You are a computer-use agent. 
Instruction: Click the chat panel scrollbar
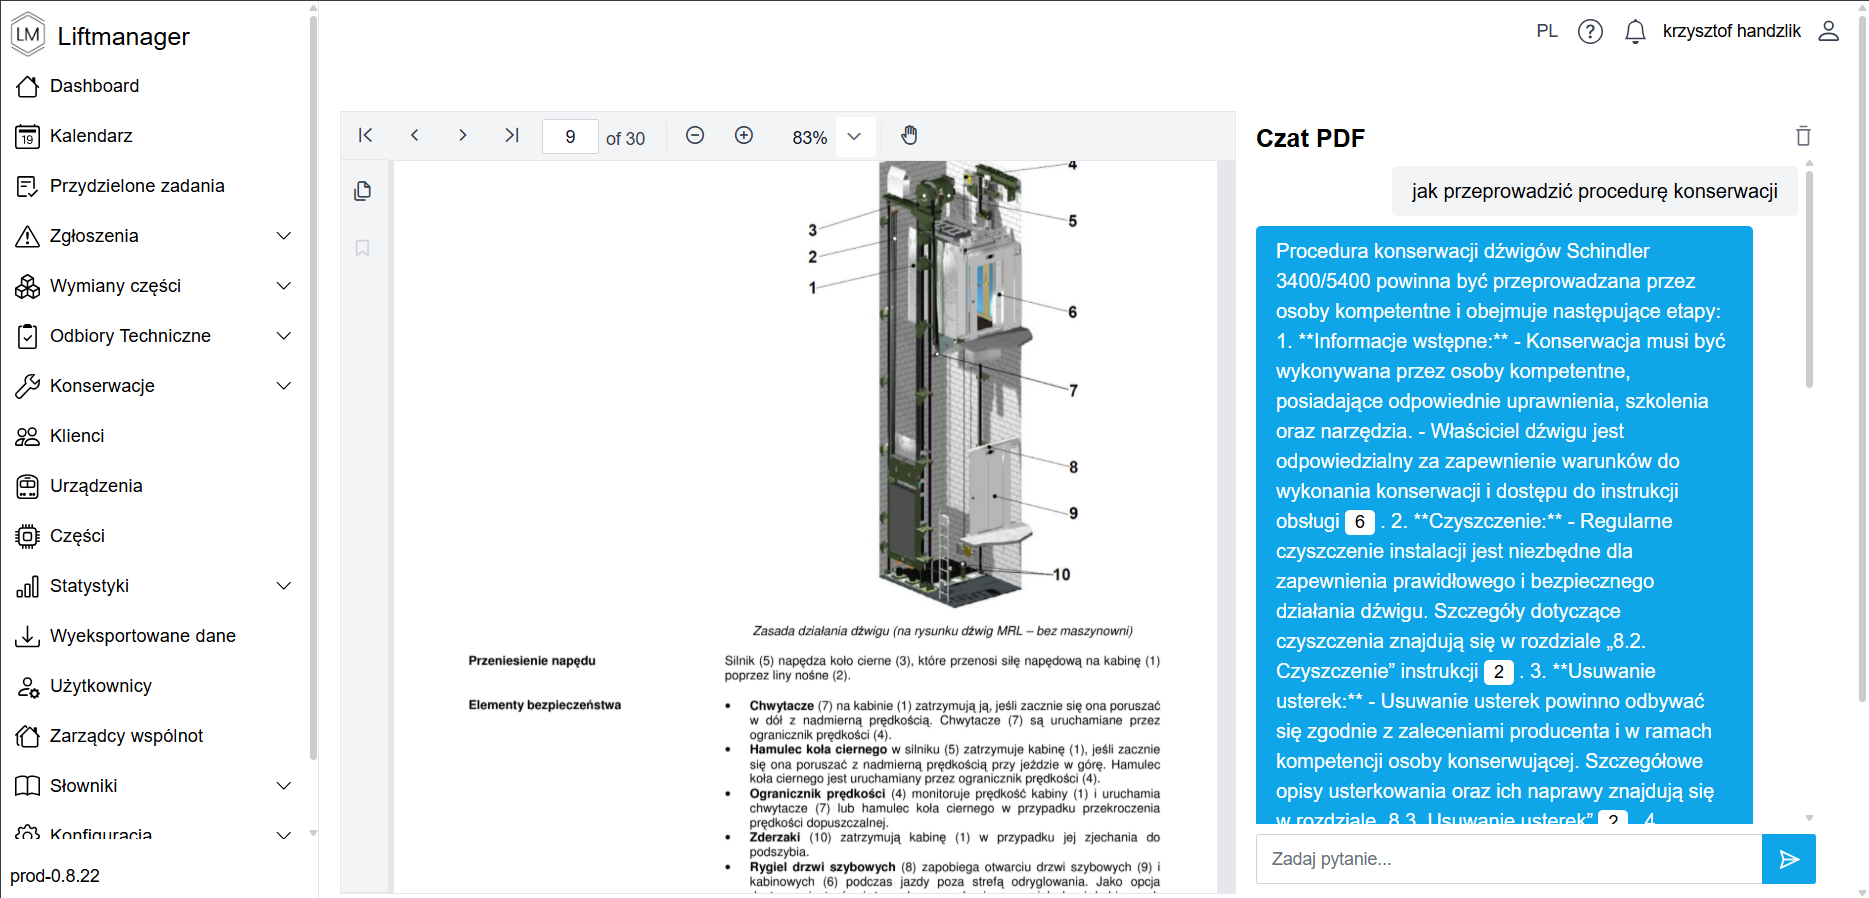(1809, 280)
